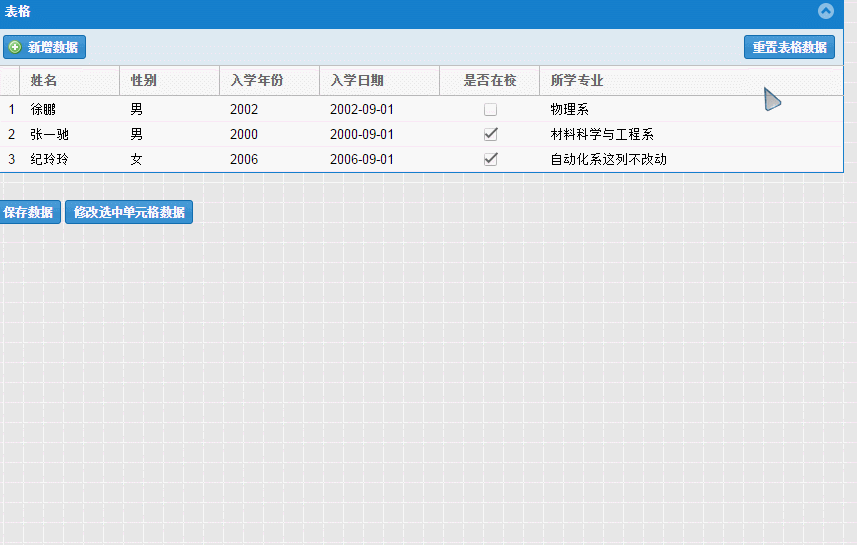Select the name cell 纪玲玲
This screenshot has width=857, height=545.
click(69, 159)
